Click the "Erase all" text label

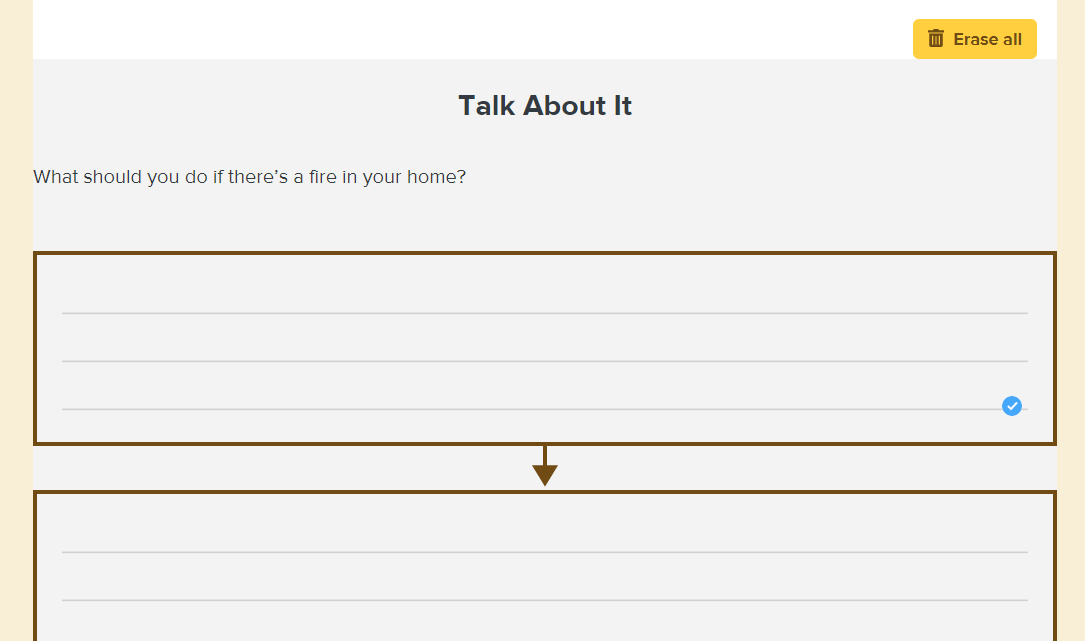987,39
